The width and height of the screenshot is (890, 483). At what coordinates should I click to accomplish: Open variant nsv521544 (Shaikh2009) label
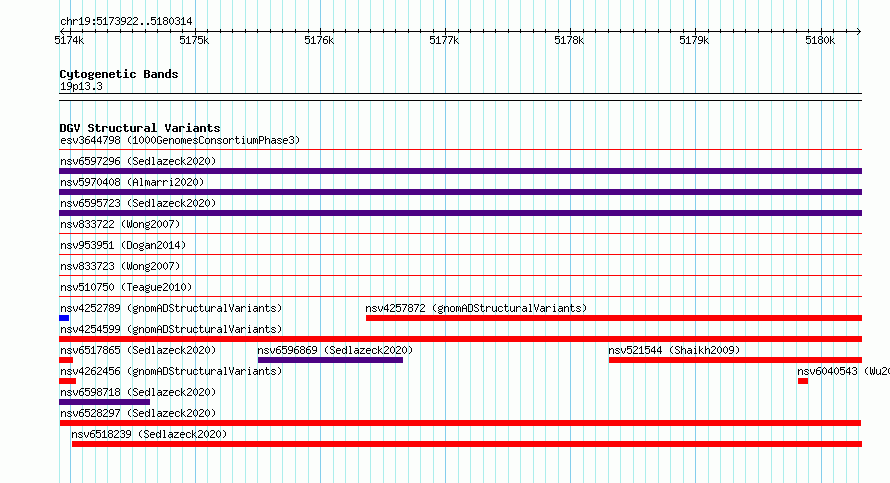tap(674, 350)
